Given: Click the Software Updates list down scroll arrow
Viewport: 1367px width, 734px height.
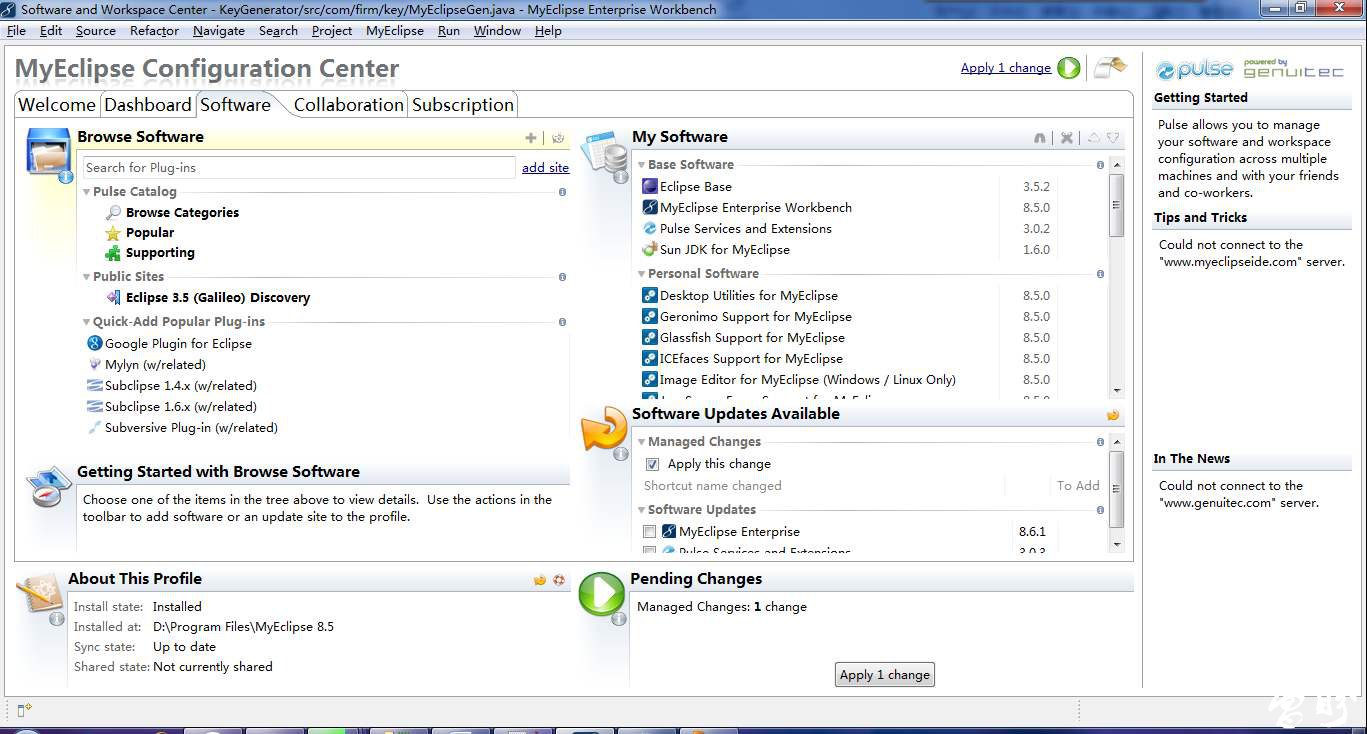Looking at the screenshot, I should [x=1116, y=545].
